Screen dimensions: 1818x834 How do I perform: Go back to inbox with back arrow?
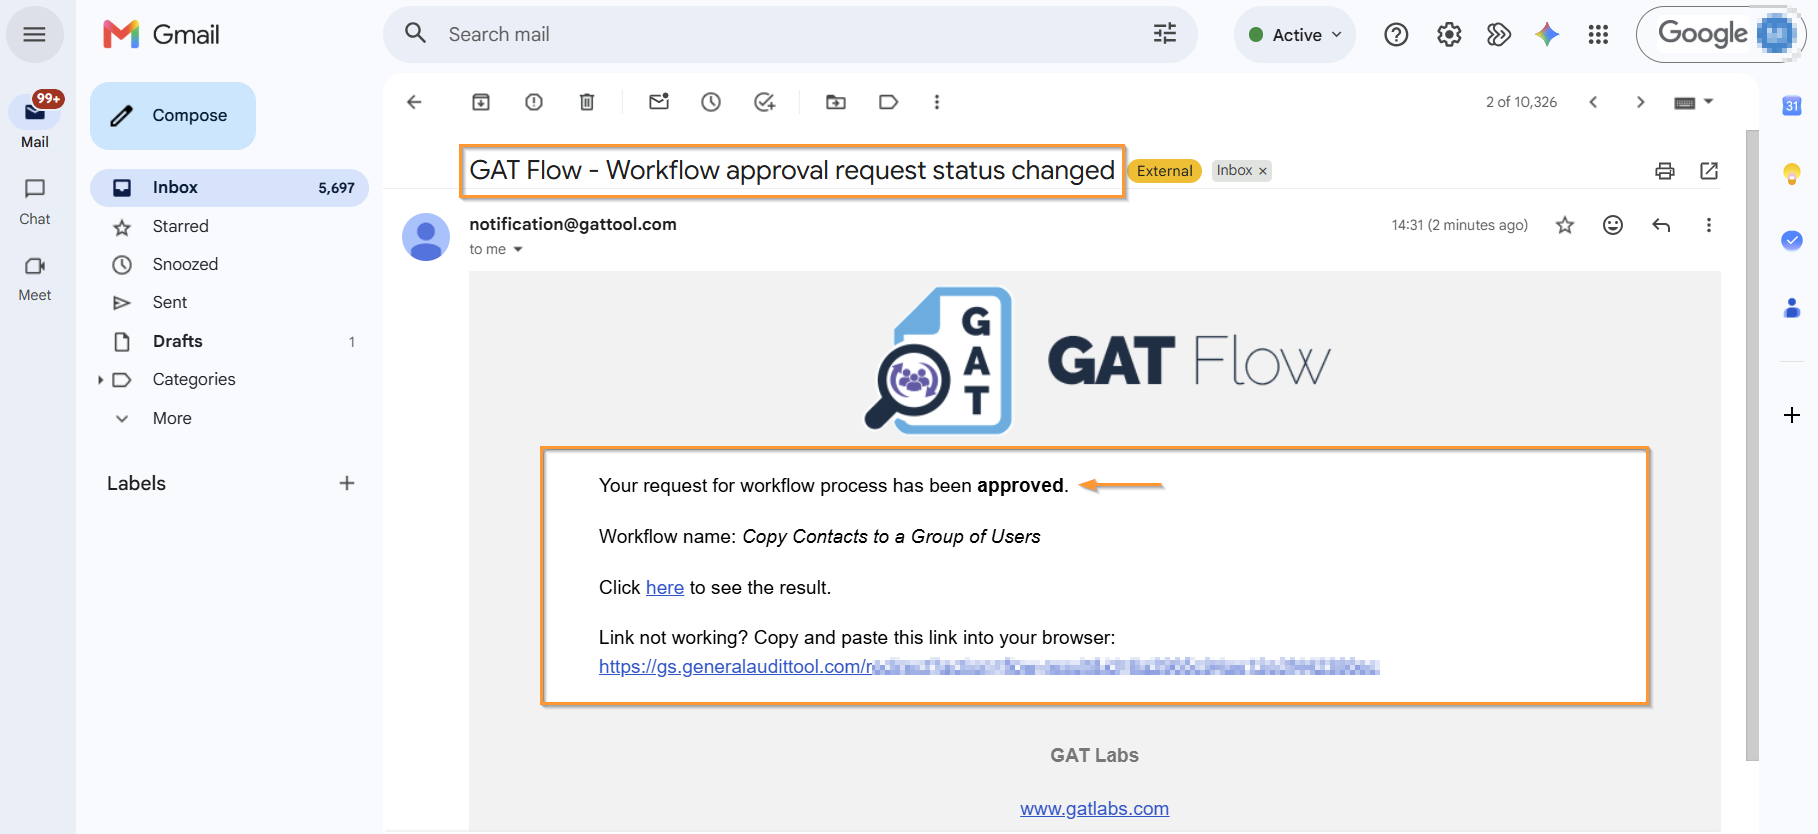click(414, 102)
